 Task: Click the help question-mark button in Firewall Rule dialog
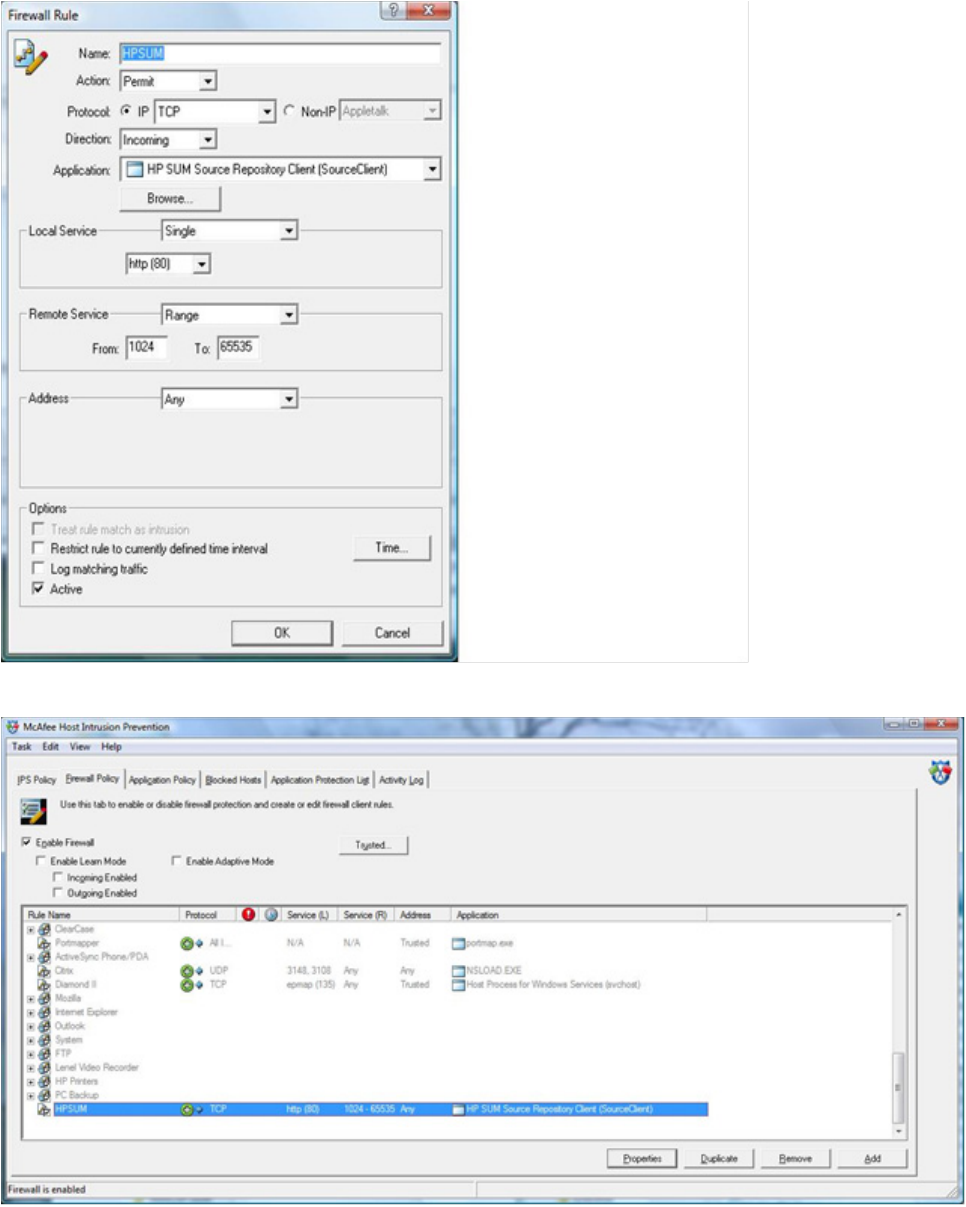coord(392,11)
